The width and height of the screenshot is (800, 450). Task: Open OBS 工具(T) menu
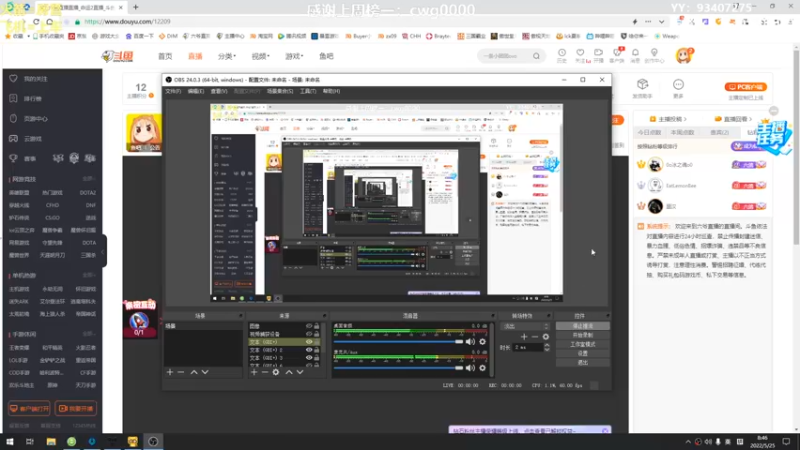point(308,91)
